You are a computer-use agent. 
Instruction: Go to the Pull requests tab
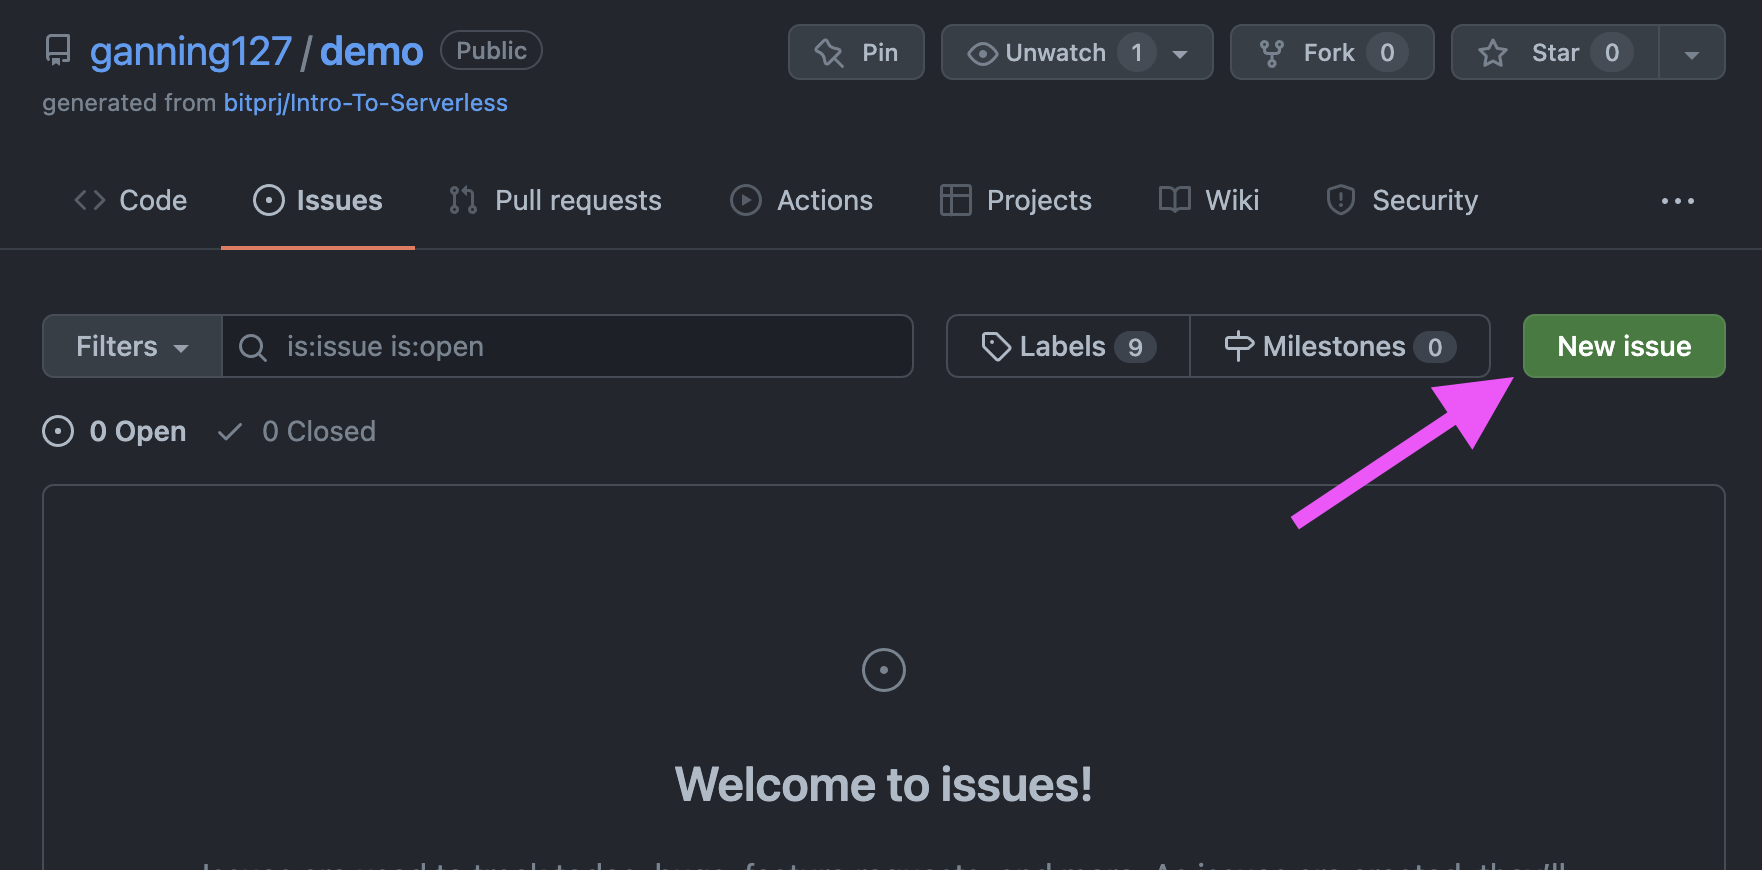(x=555, y=200)
